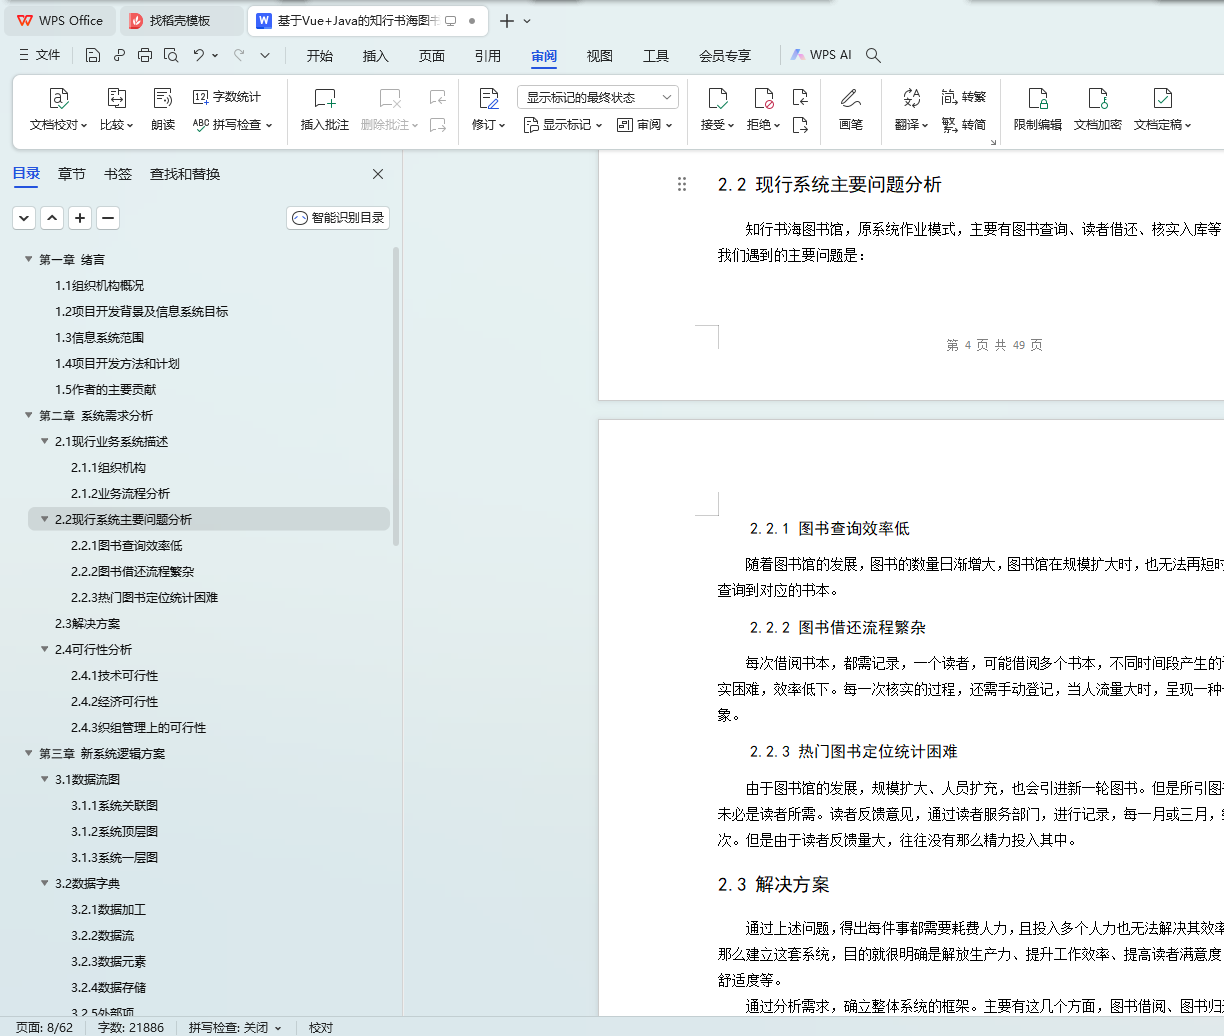Click the 智能识别目录 button

(337, 217)
